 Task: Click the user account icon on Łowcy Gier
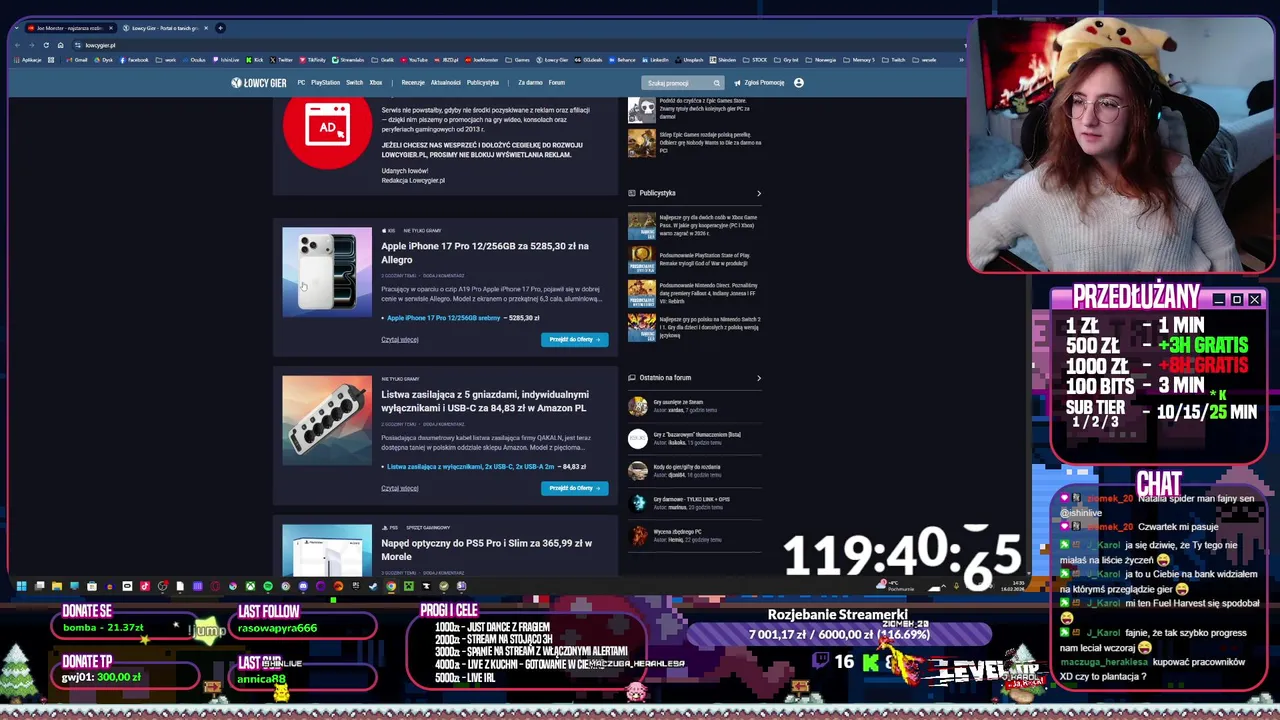tap(799, 83)
